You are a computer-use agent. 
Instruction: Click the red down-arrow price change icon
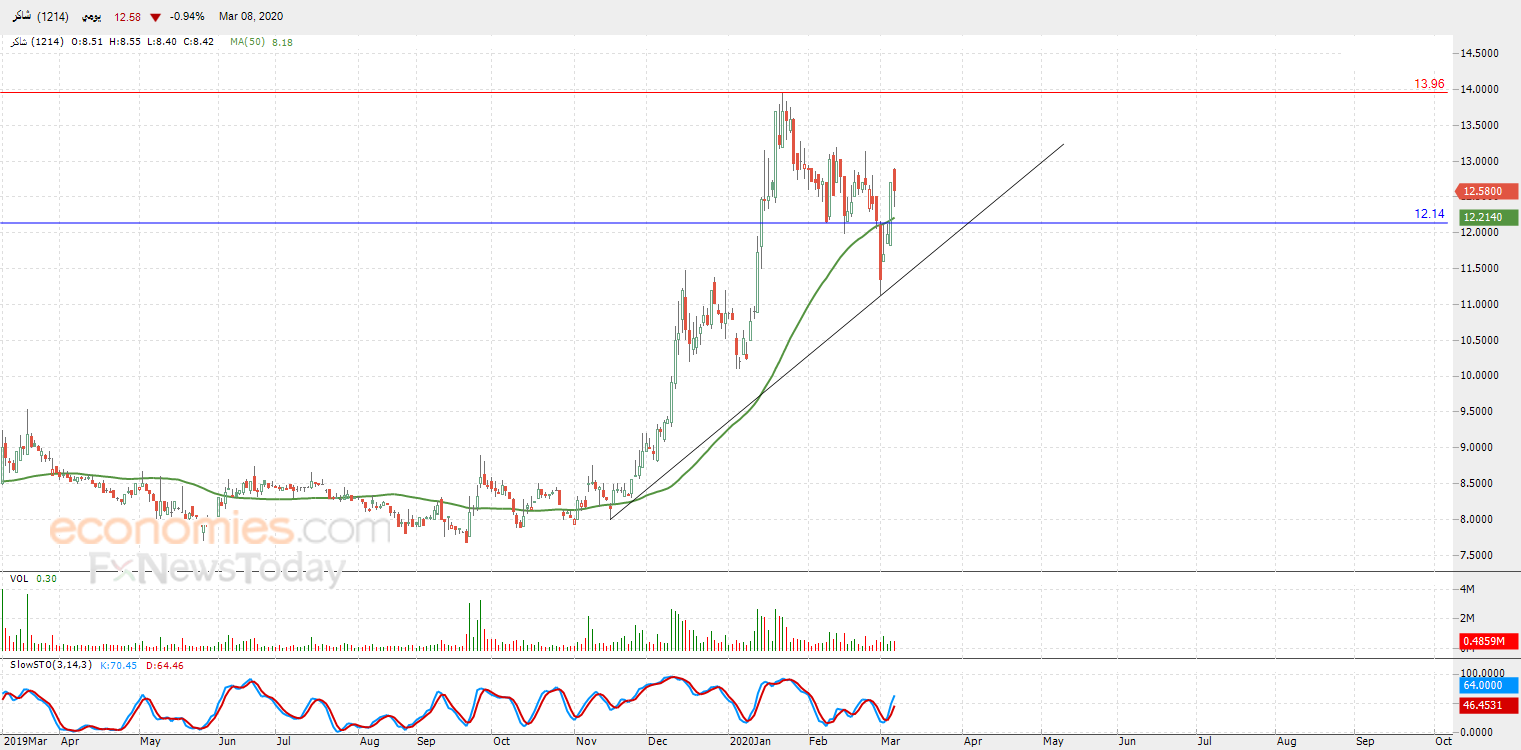155,17
